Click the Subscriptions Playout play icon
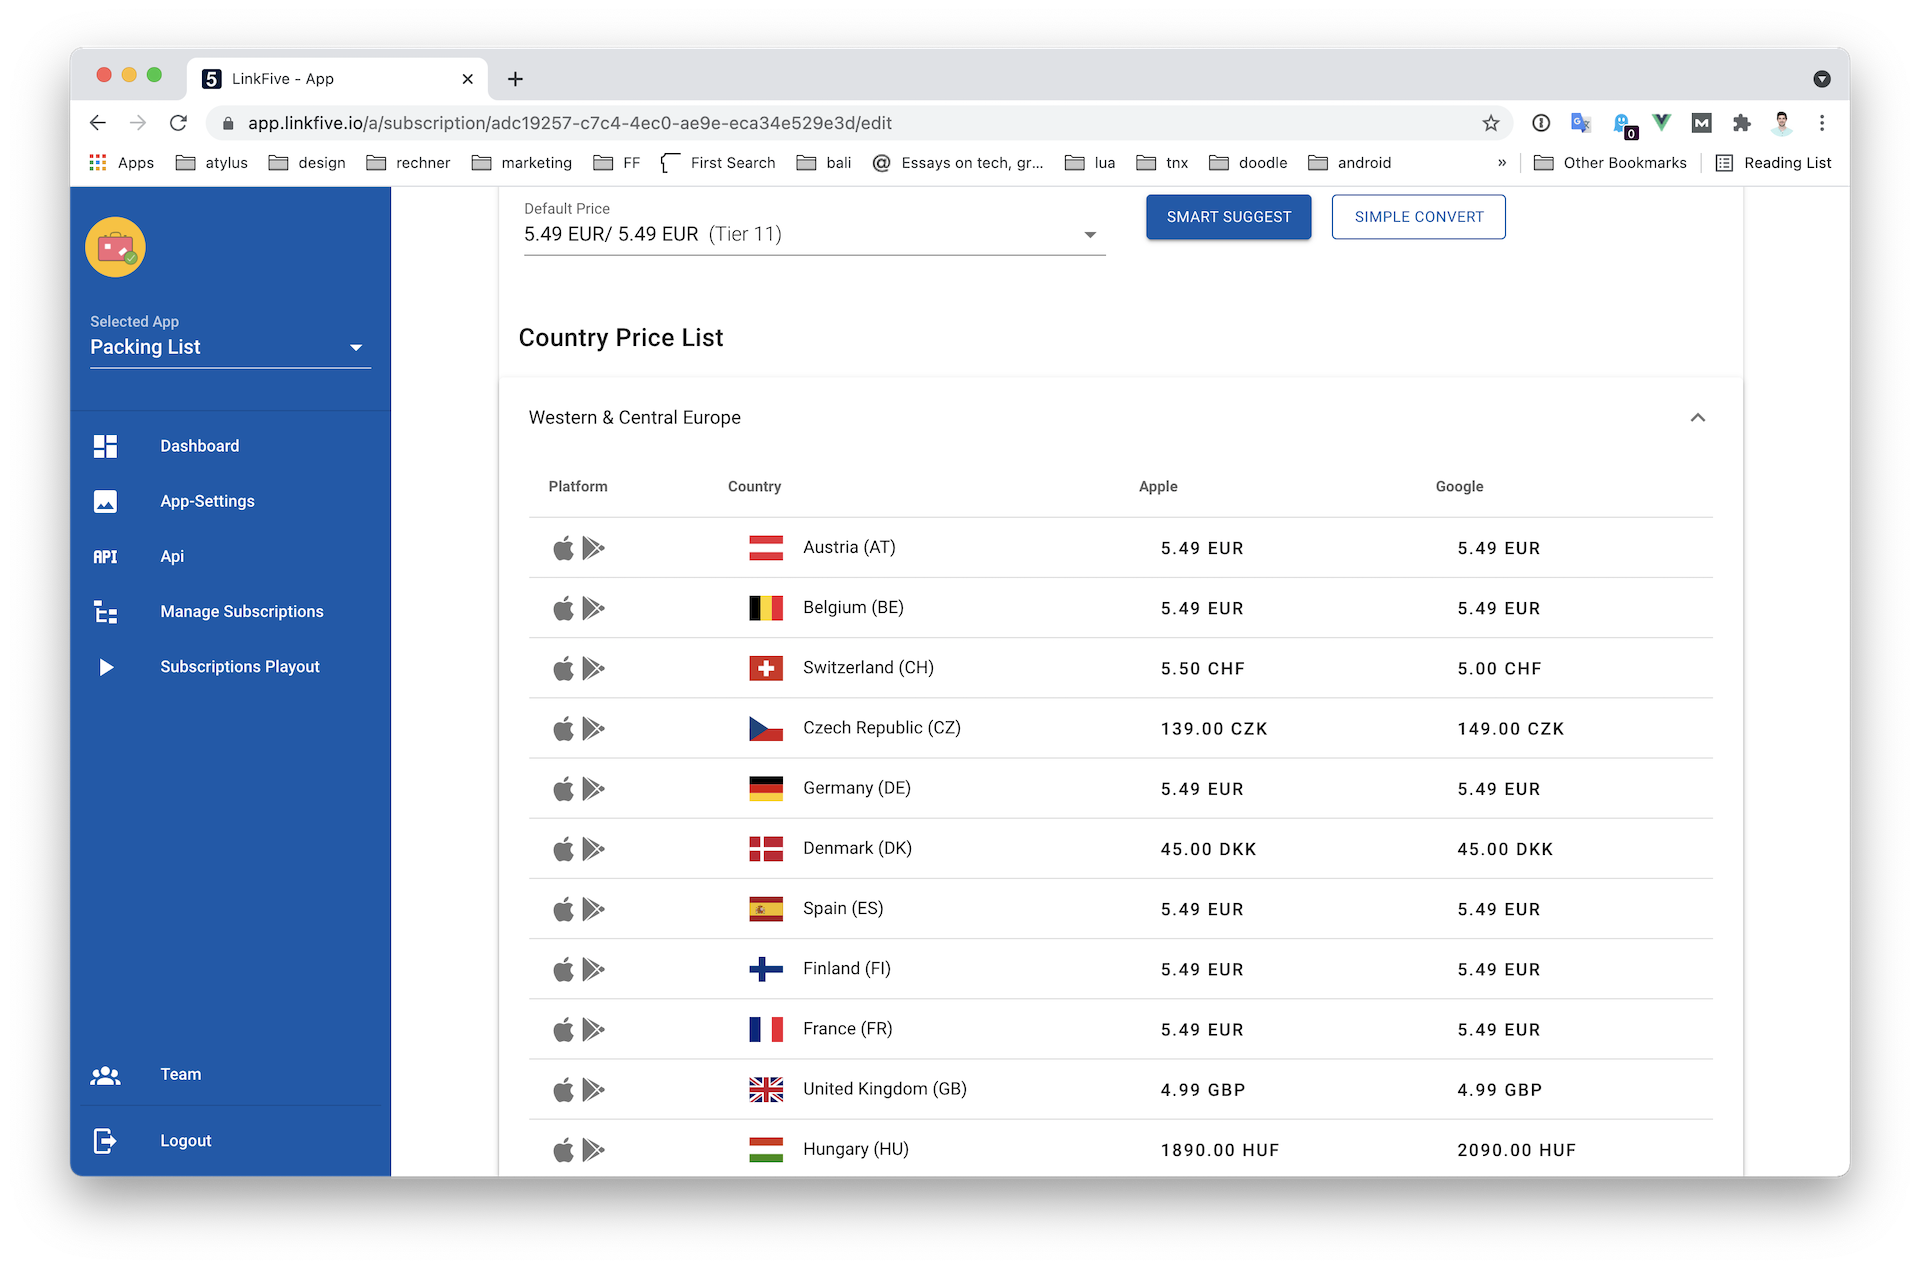The height and width of the screenshot is (1269, 1920). pos(106,667)
